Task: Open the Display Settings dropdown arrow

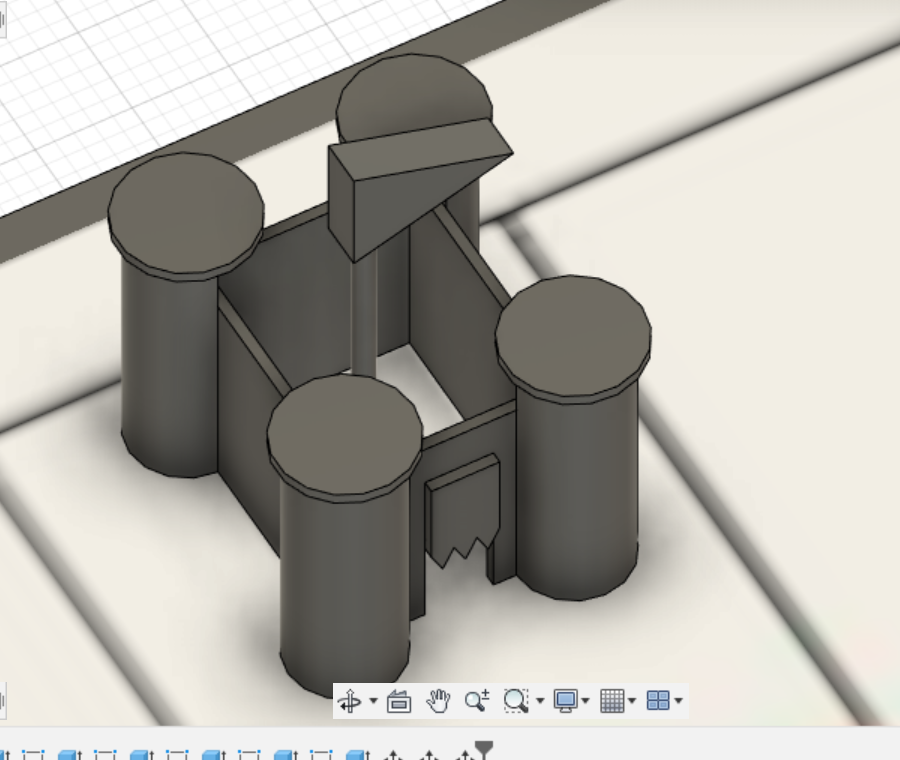Action: tap(584, 700)
